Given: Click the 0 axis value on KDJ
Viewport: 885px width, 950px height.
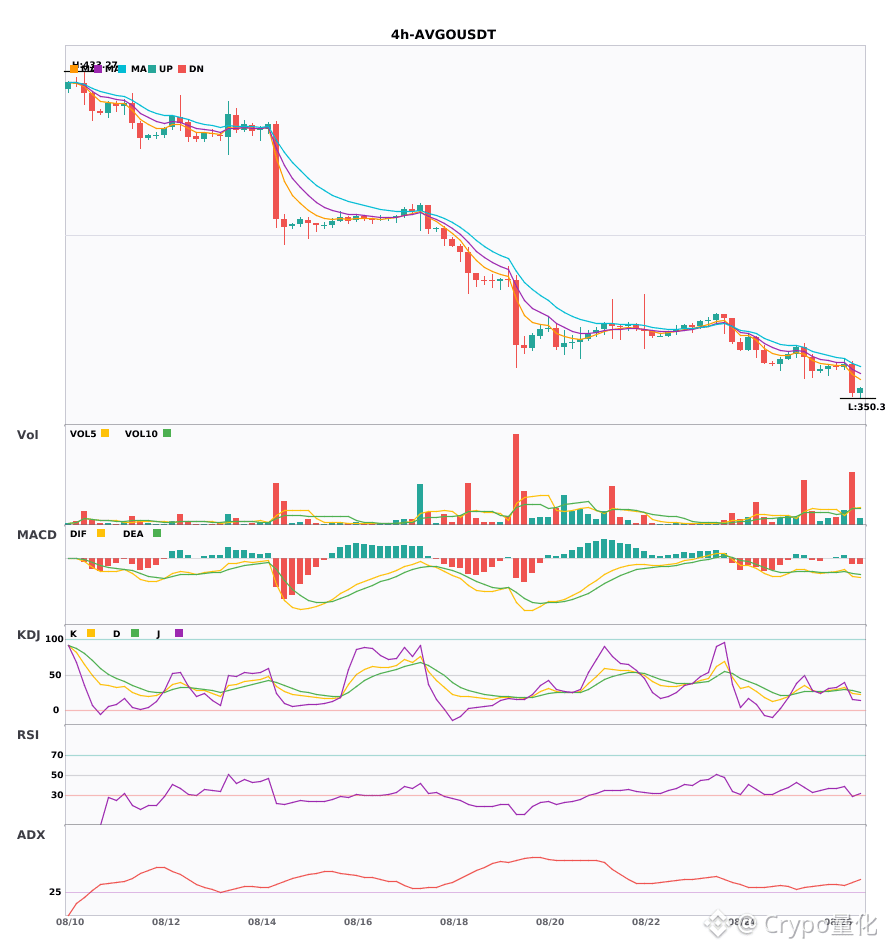Looking at the screenshot, I should point(56,710).
